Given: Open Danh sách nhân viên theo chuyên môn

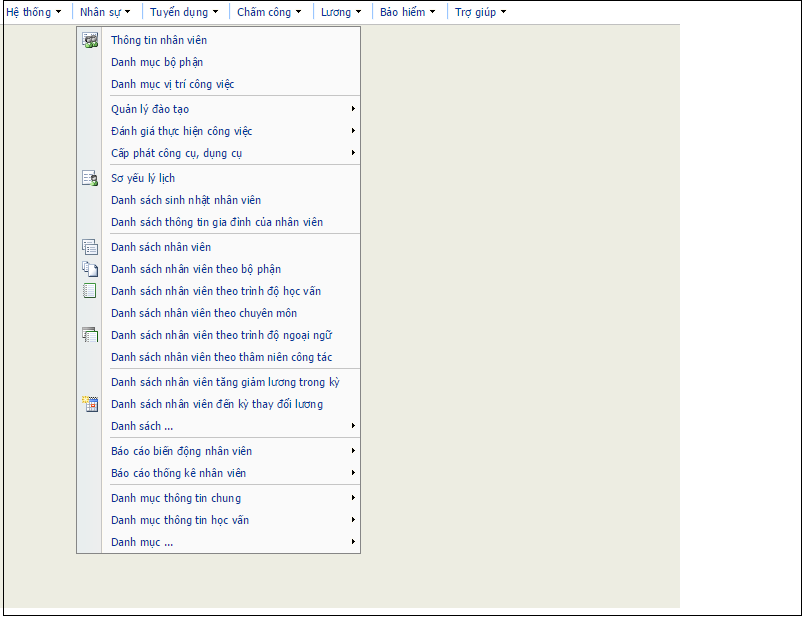Looking at the screenshot, I should (204, 313).
